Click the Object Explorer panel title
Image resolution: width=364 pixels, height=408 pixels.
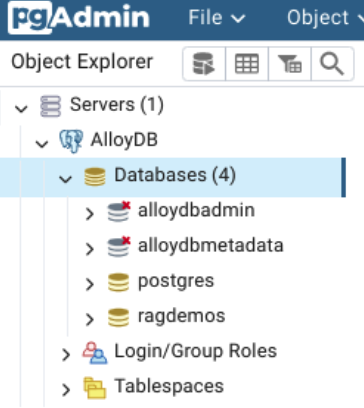tap(82, 62)
